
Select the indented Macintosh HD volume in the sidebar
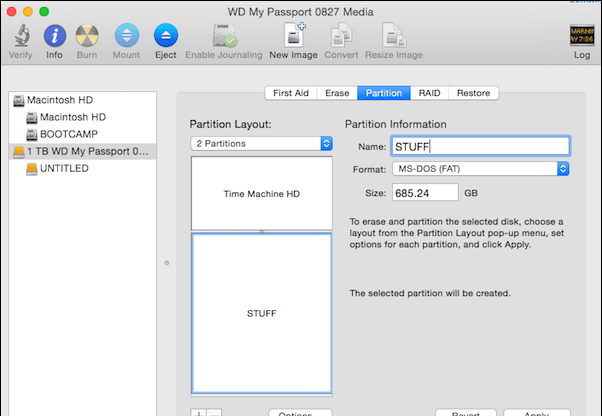point(83,117)
